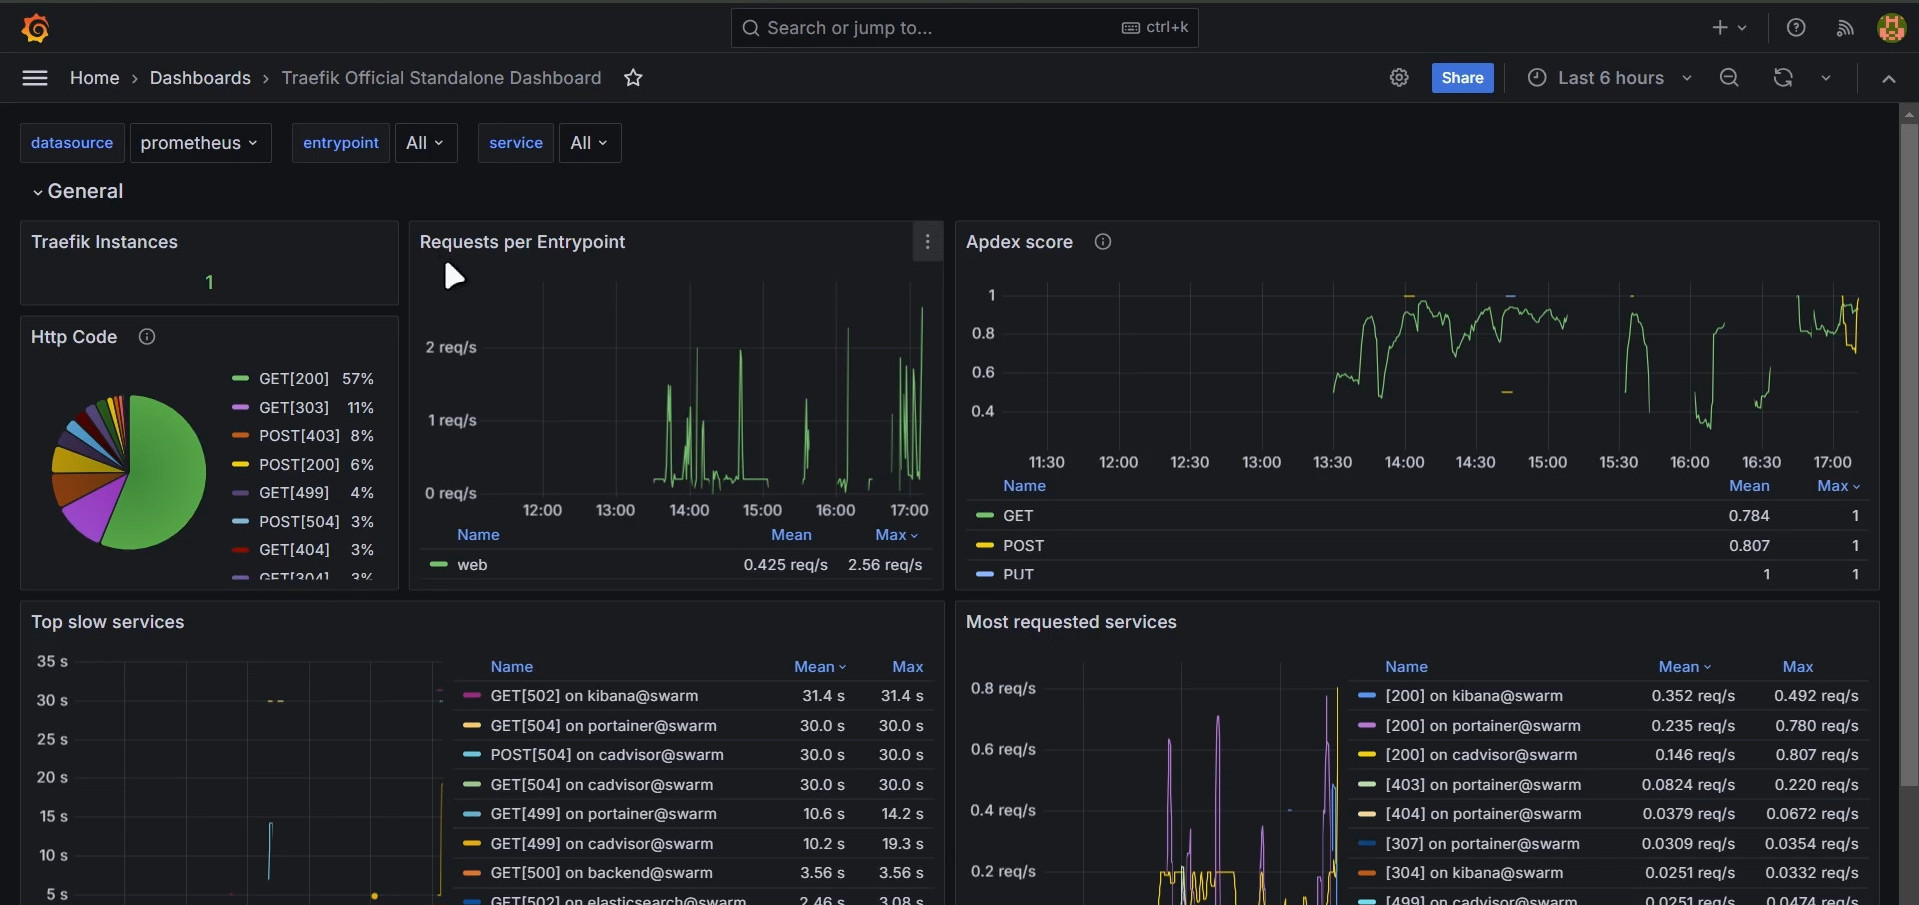Click the Traefik Instances panel title
This screenshot has width=1919, height=905.
pos(104,242)
